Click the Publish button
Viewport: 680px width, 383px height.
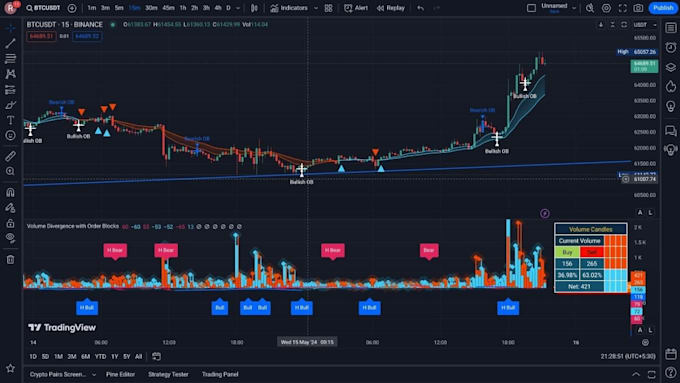663,8
